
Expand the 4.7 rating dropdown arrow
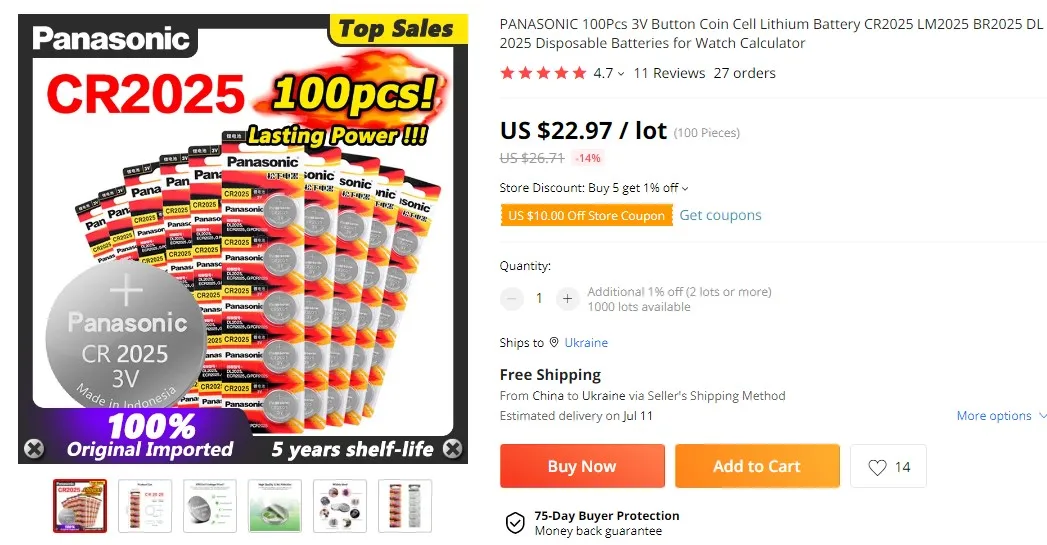click(621, 73)
